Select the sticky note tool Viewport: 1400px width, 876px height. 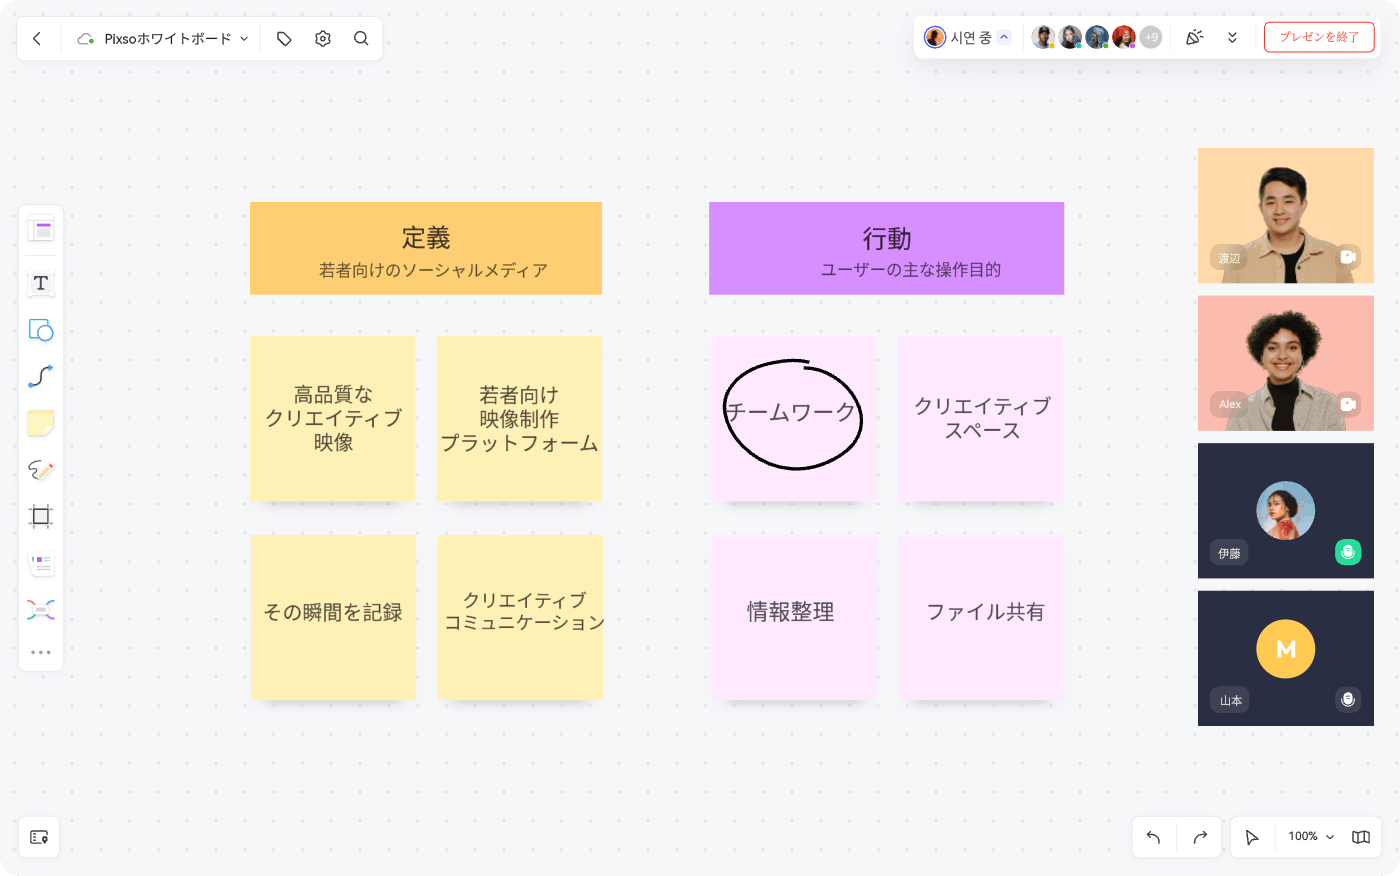[x=41, y=423]
